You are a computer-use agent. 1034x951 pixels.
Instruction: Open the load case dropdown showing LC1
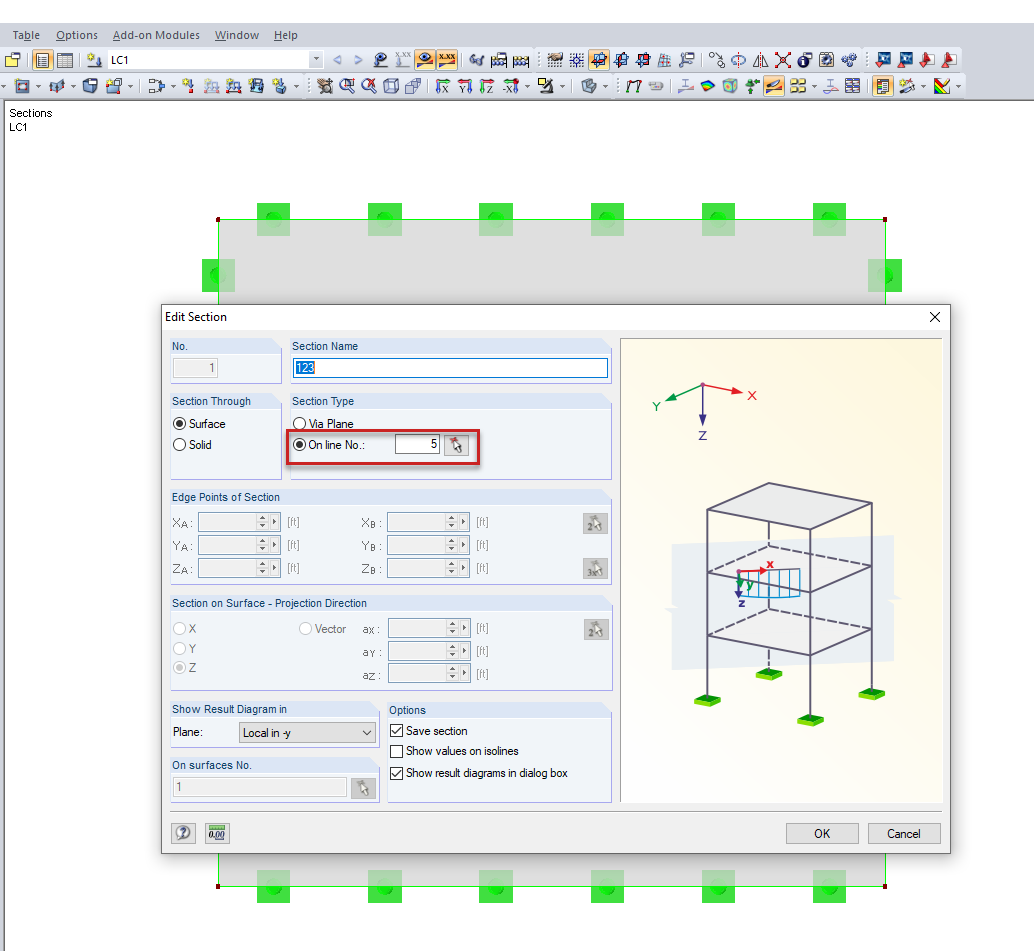pyautogui.click(x=317, y=60)
